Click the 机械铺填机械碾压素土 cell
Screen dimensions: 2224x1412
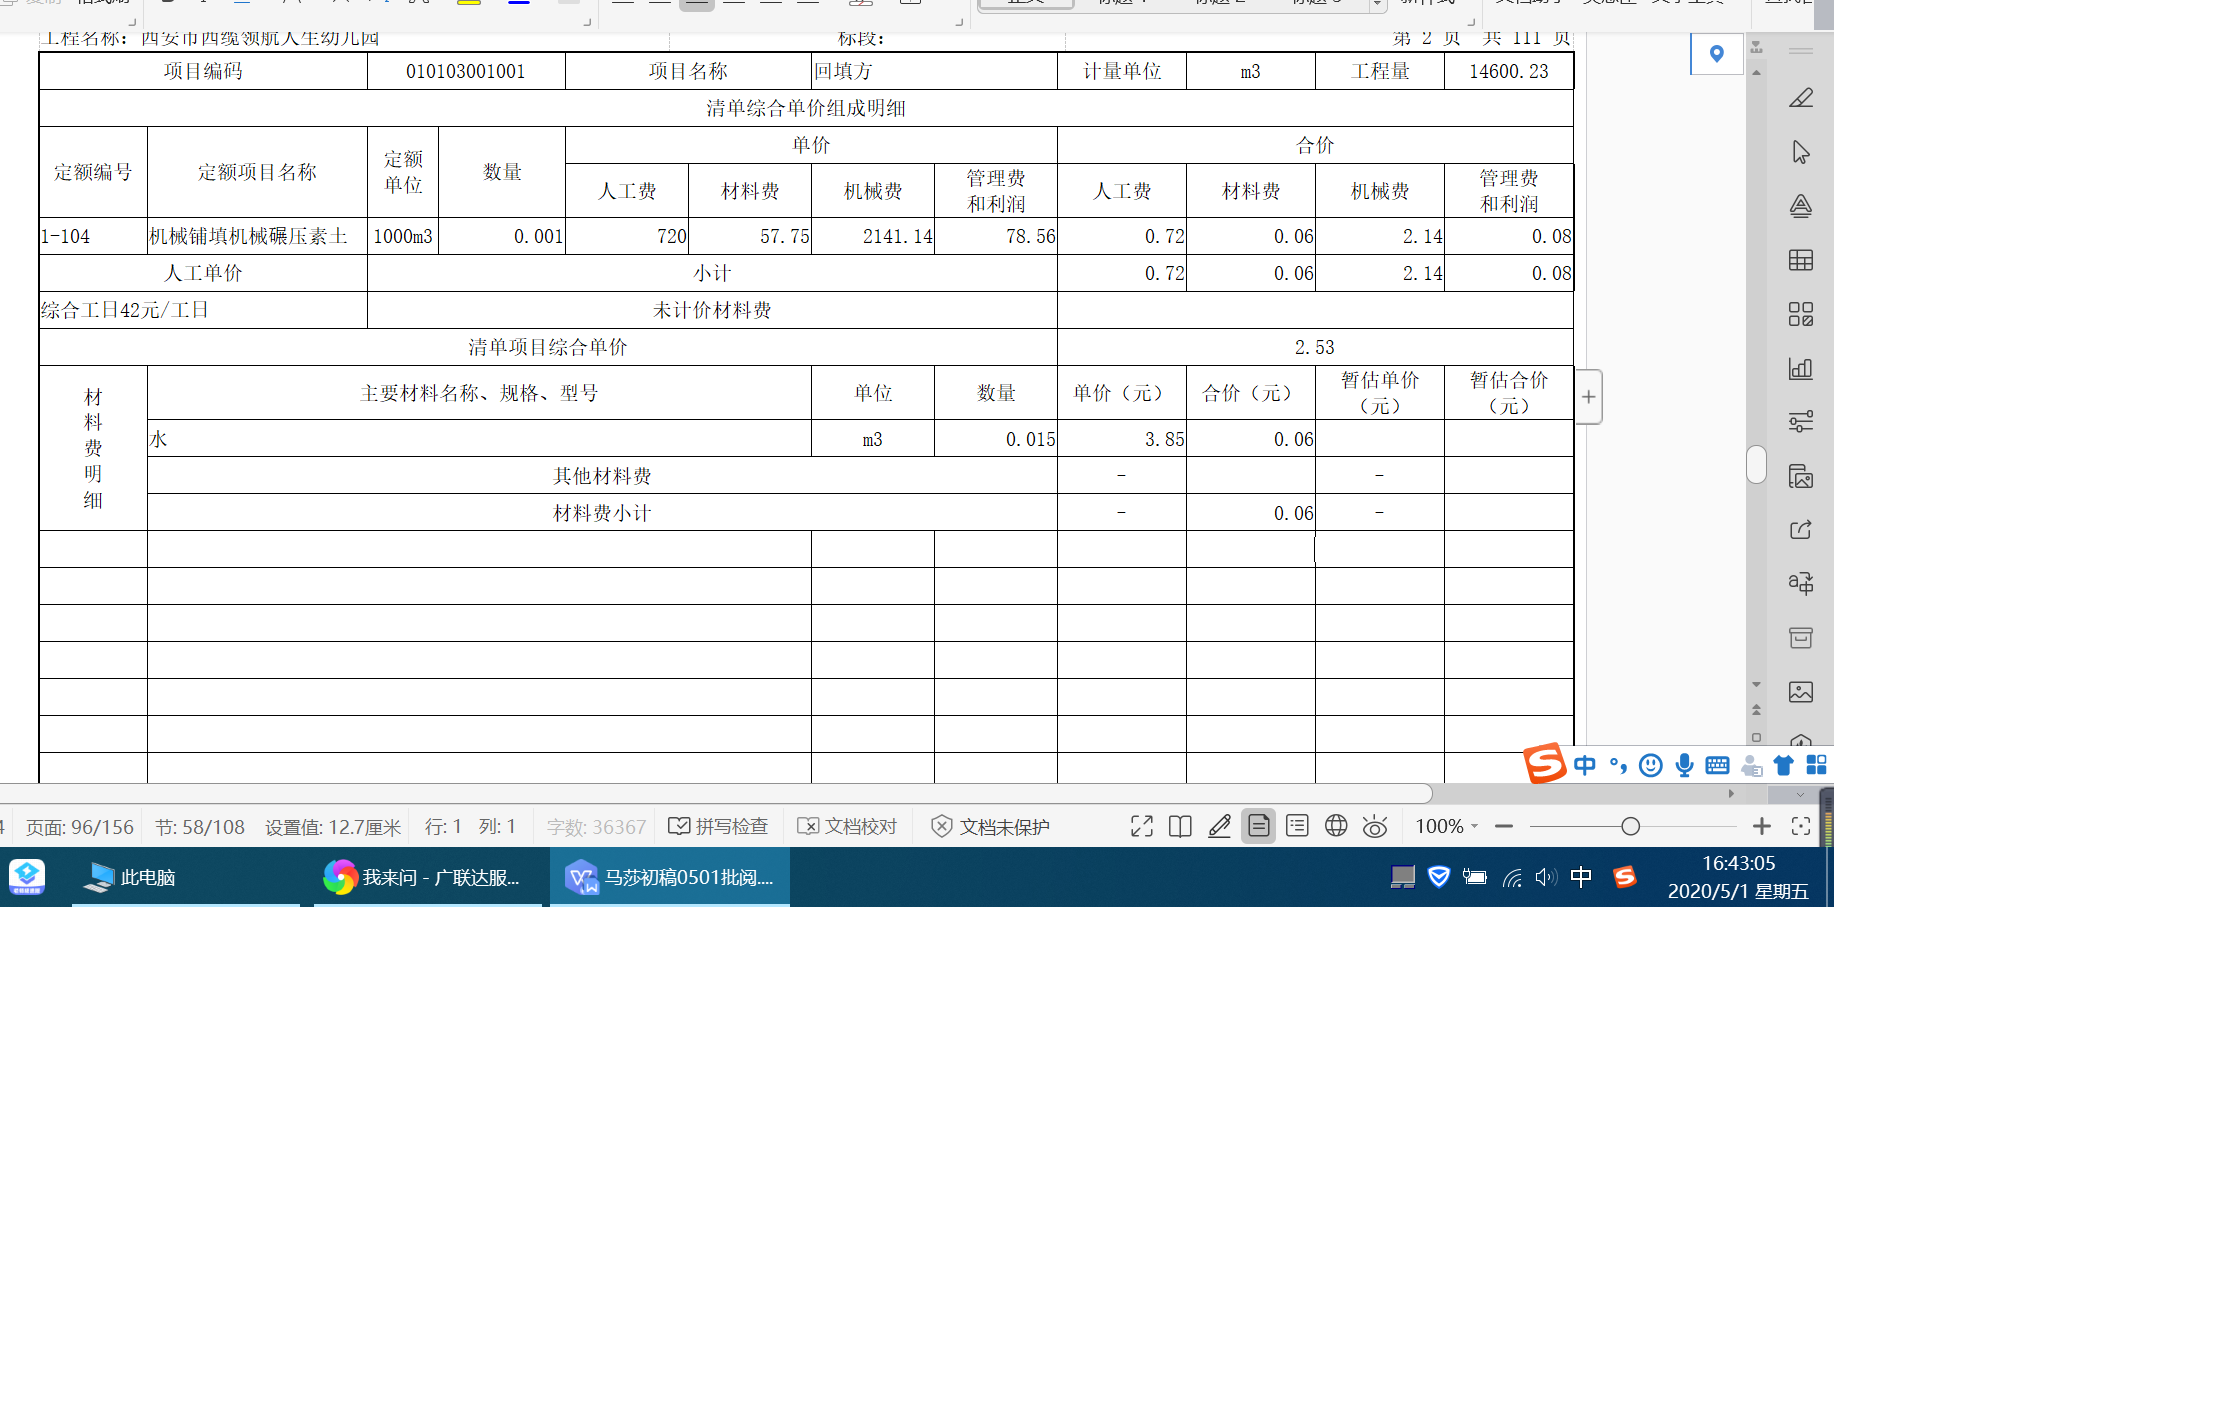257,236
